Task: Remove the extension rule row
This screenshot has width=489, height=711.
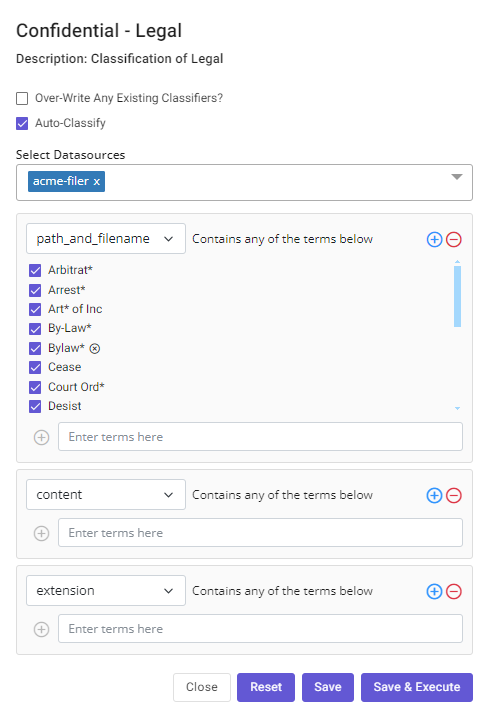Action: [x=454, y=591]
